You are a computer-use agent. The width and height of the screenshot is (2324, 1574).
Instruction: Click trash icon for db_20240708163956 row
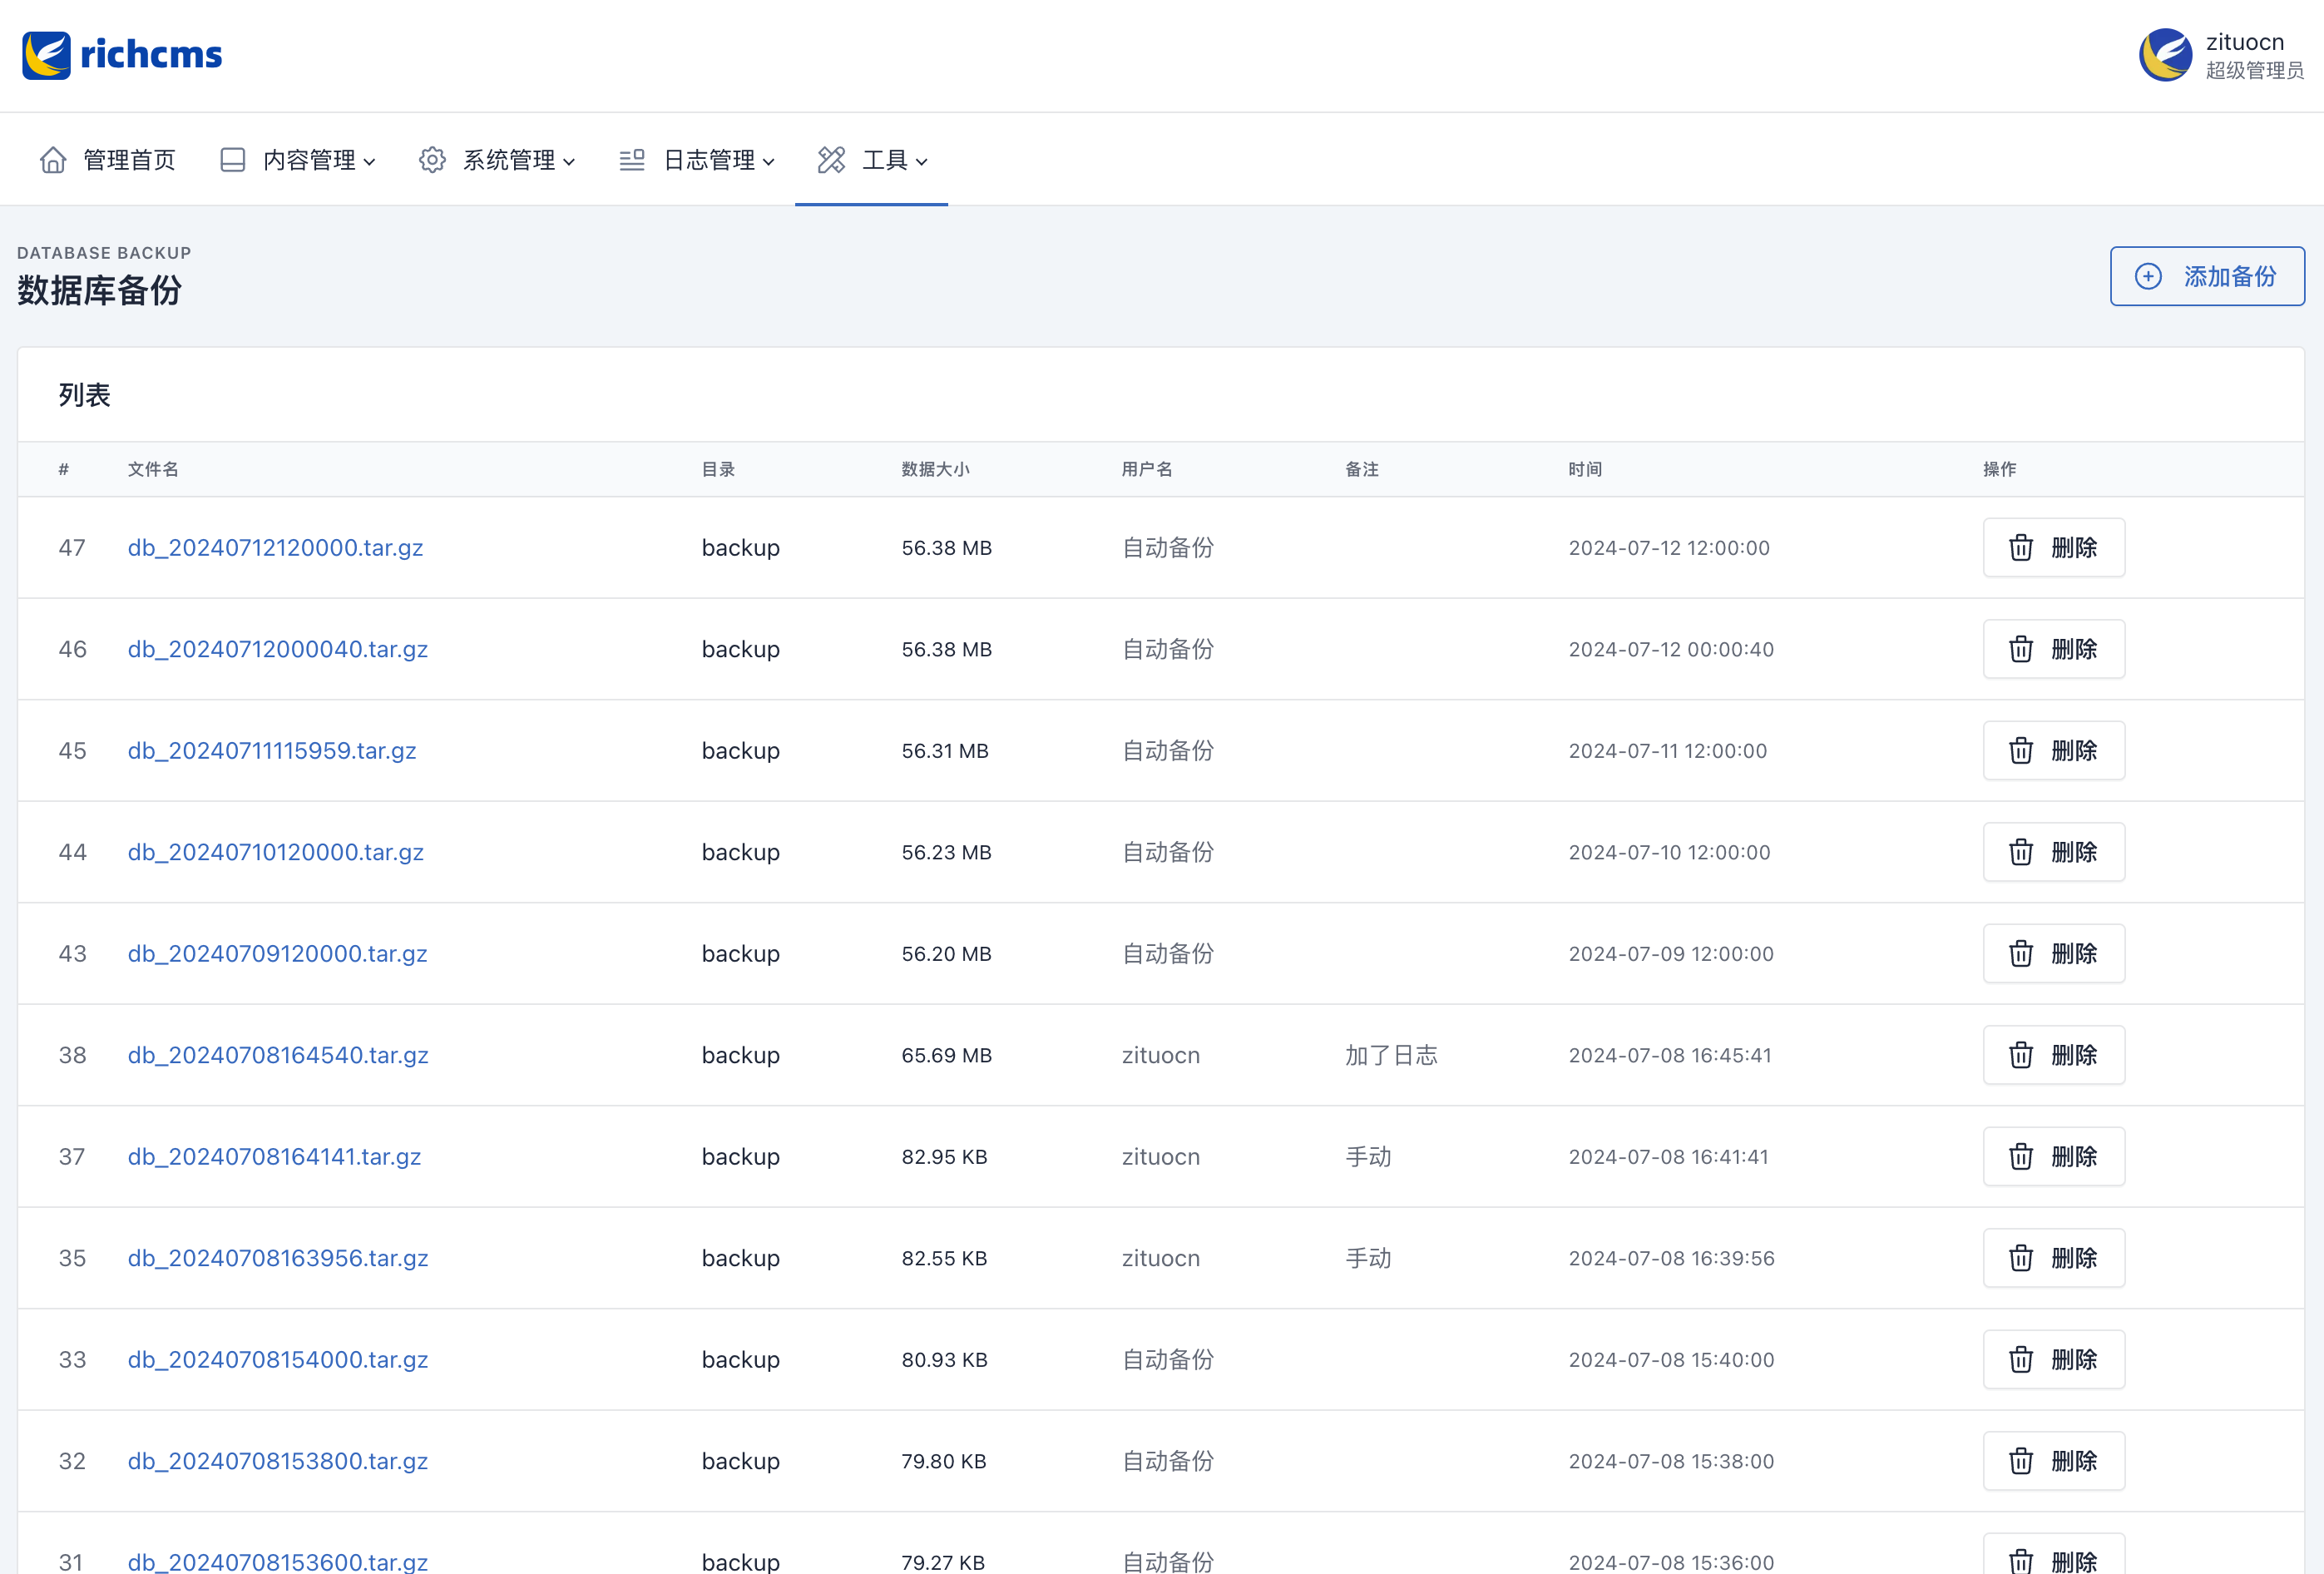[2021, 1258]
